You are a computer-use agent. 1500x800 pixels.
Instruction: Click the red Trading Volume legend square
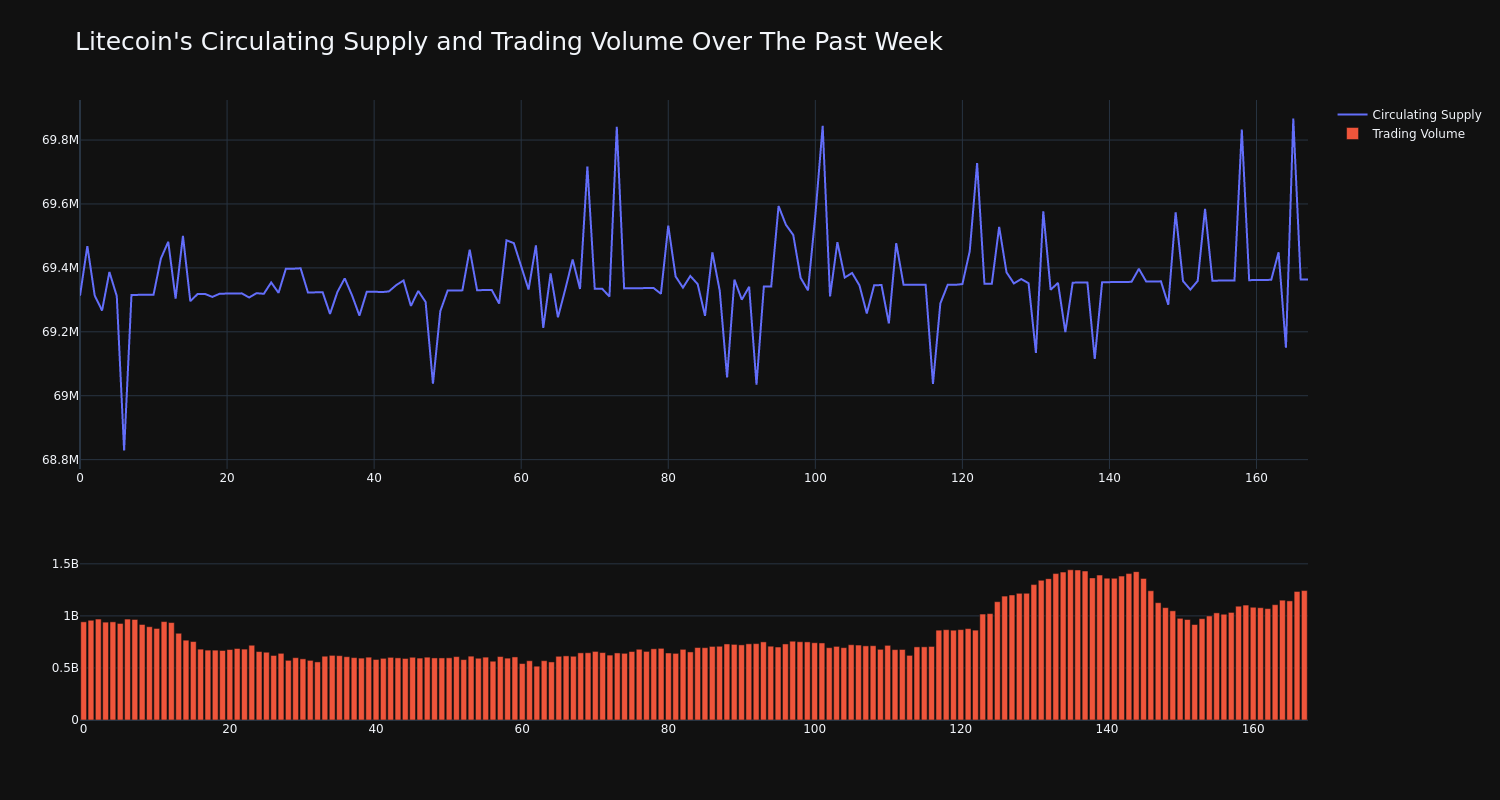coord(1352,134)
